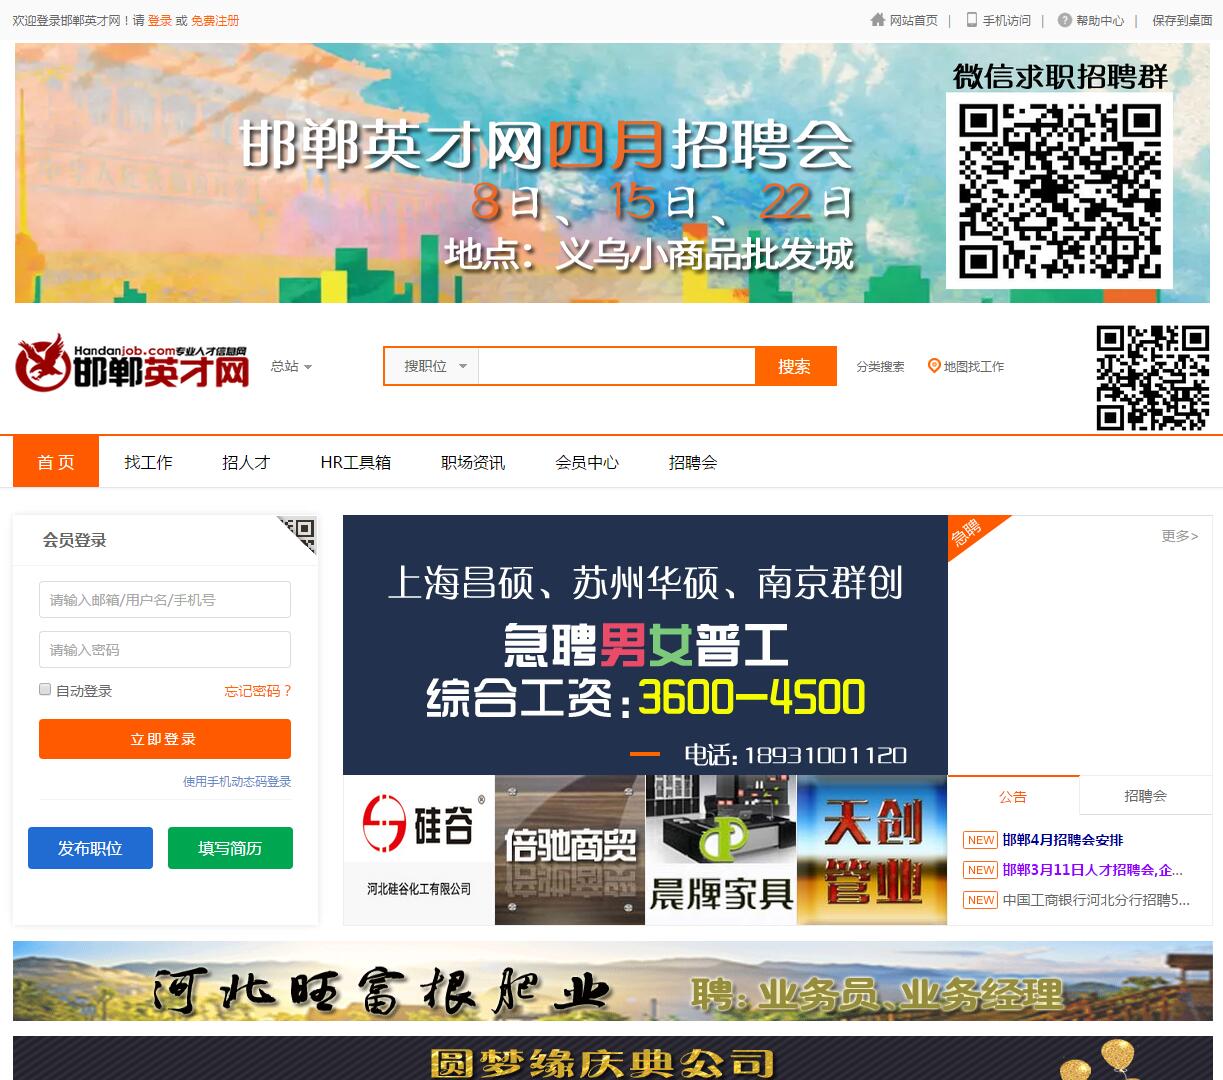The width and height of the screenshot is (1223, 1080).
Task: Switch to the 招聘会 tab in notices panel
Action: [1145, 796]
